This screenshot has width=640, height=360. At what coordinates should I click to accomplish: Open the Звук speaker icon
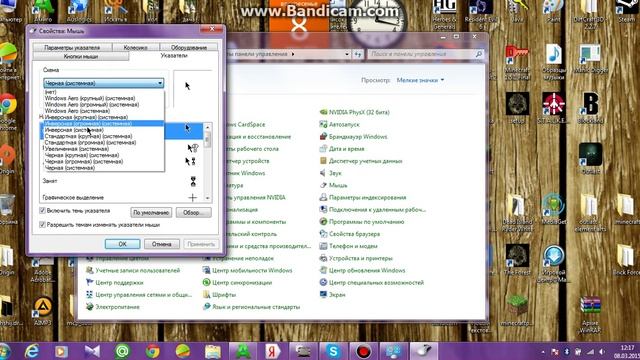[x=323, y=173]
